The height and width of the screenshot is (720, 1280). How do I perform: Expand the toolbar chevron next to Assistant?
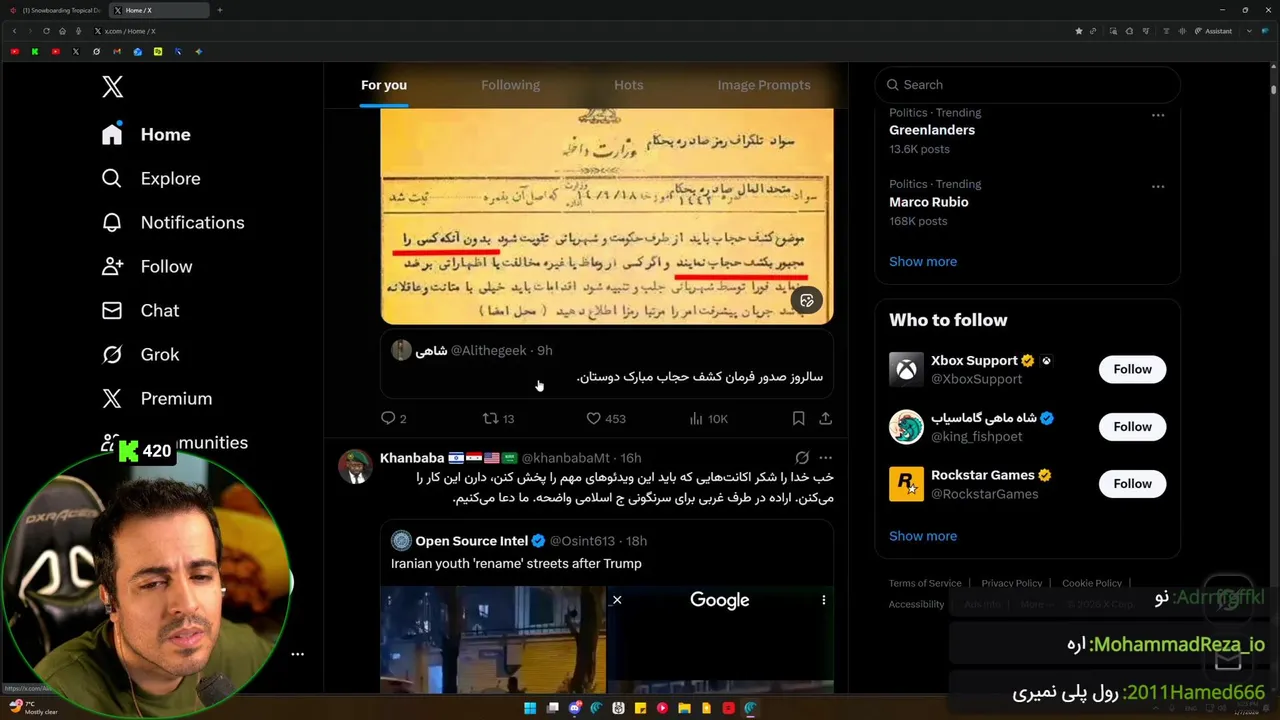(1250, 31)
